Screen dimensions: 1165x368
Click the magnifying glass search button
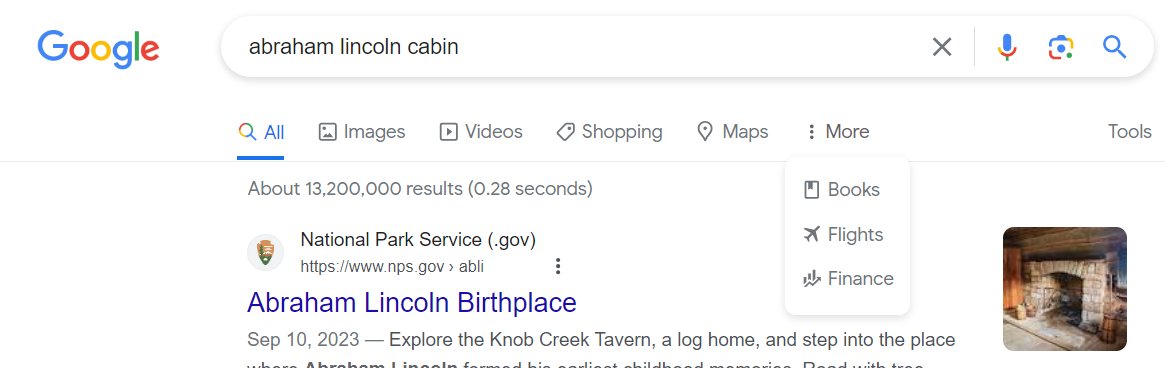coord(1114,47)
